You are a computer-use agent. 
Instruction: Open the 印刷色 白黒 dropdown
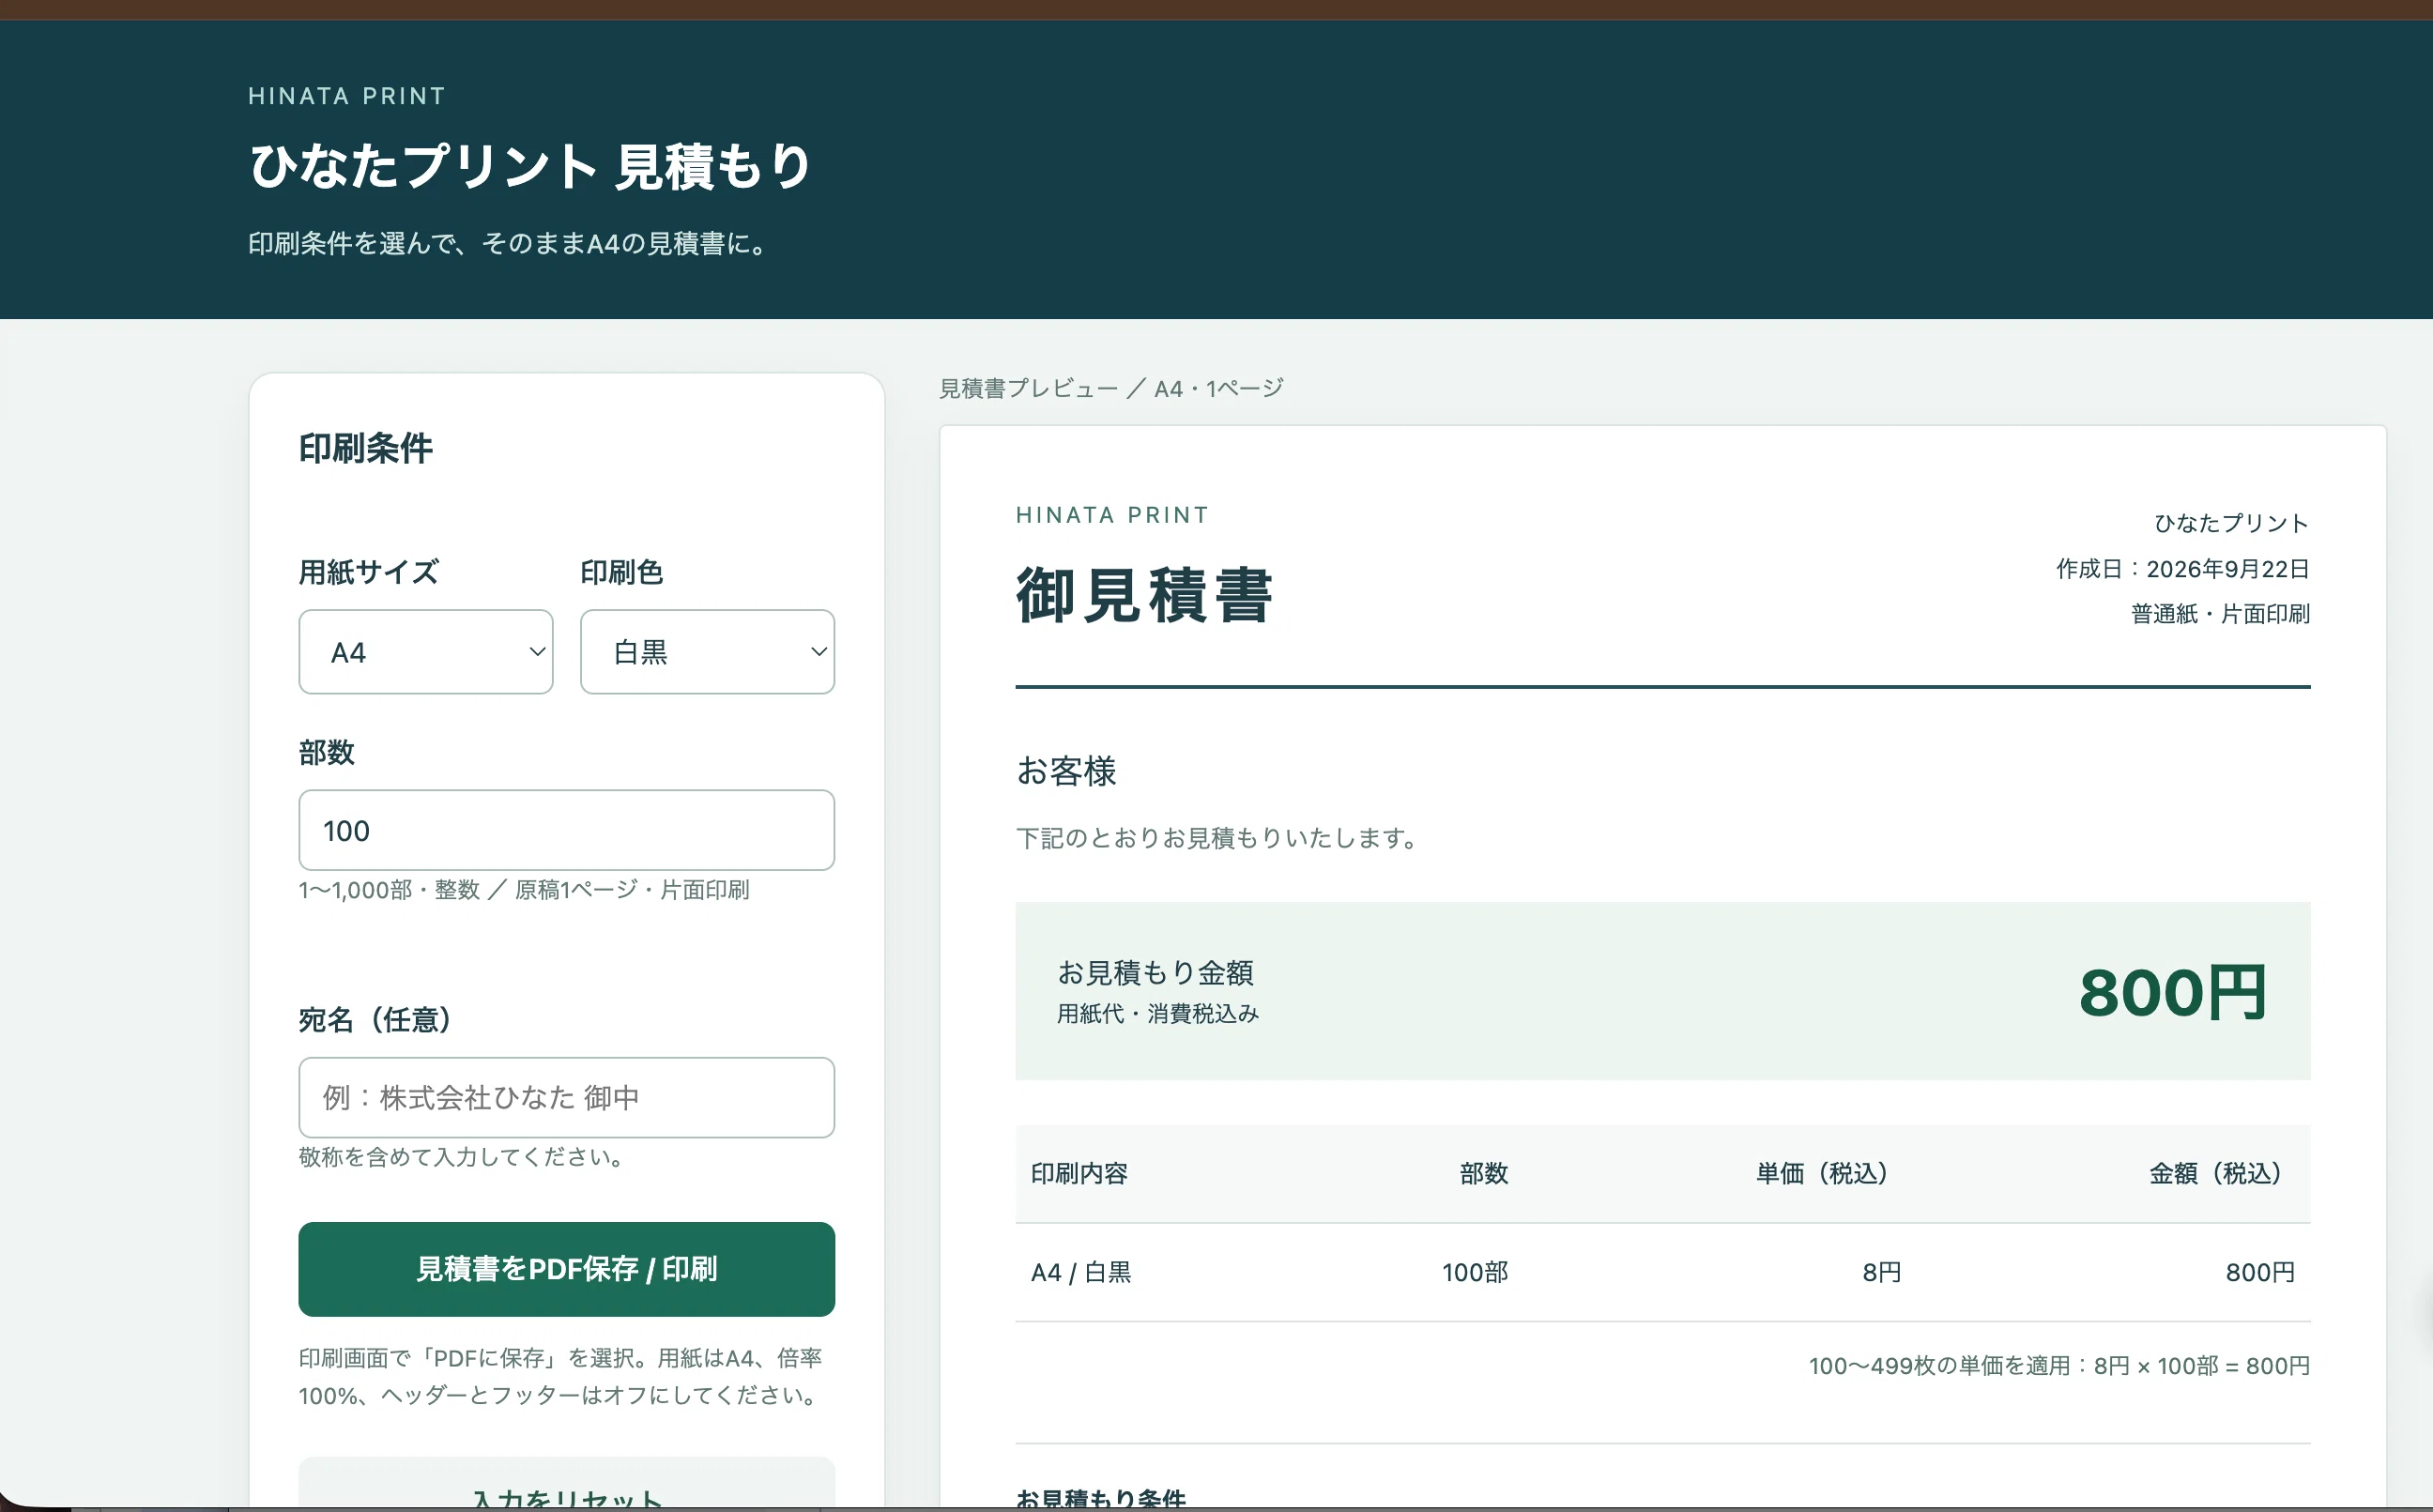tap(707, 652)
